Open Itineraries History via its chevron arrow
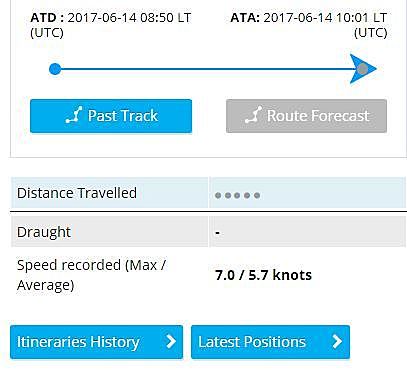Screen dimensions: 407x370 171,341
